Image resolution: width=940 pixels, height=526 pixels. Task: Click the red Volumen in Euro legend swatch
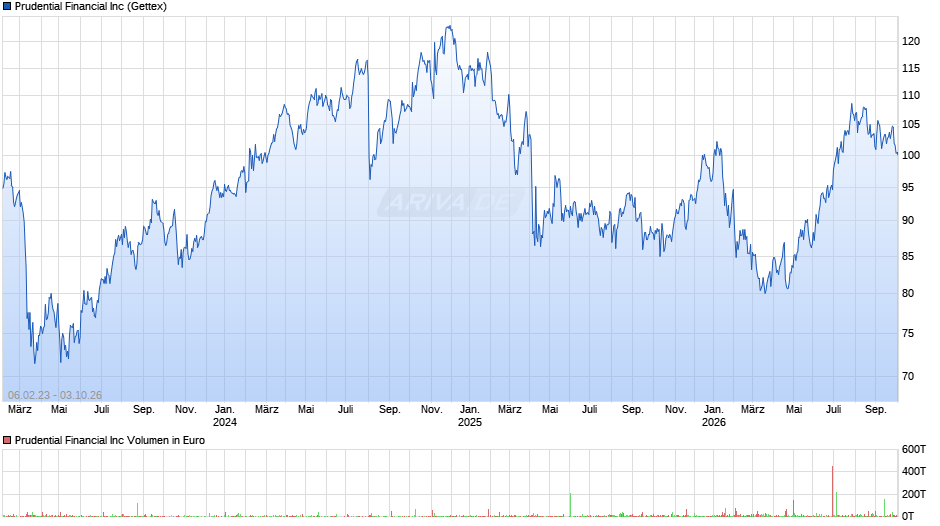tap(7, 440)
